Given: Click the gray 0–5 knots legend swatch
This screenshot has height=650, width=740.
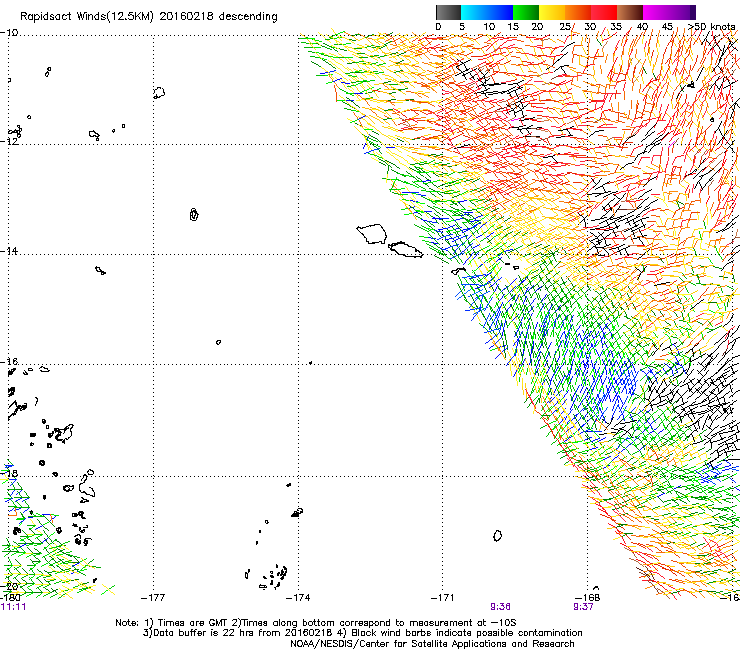Looking at the screenshot, I should pyautogui.click(x=448, y=12).
